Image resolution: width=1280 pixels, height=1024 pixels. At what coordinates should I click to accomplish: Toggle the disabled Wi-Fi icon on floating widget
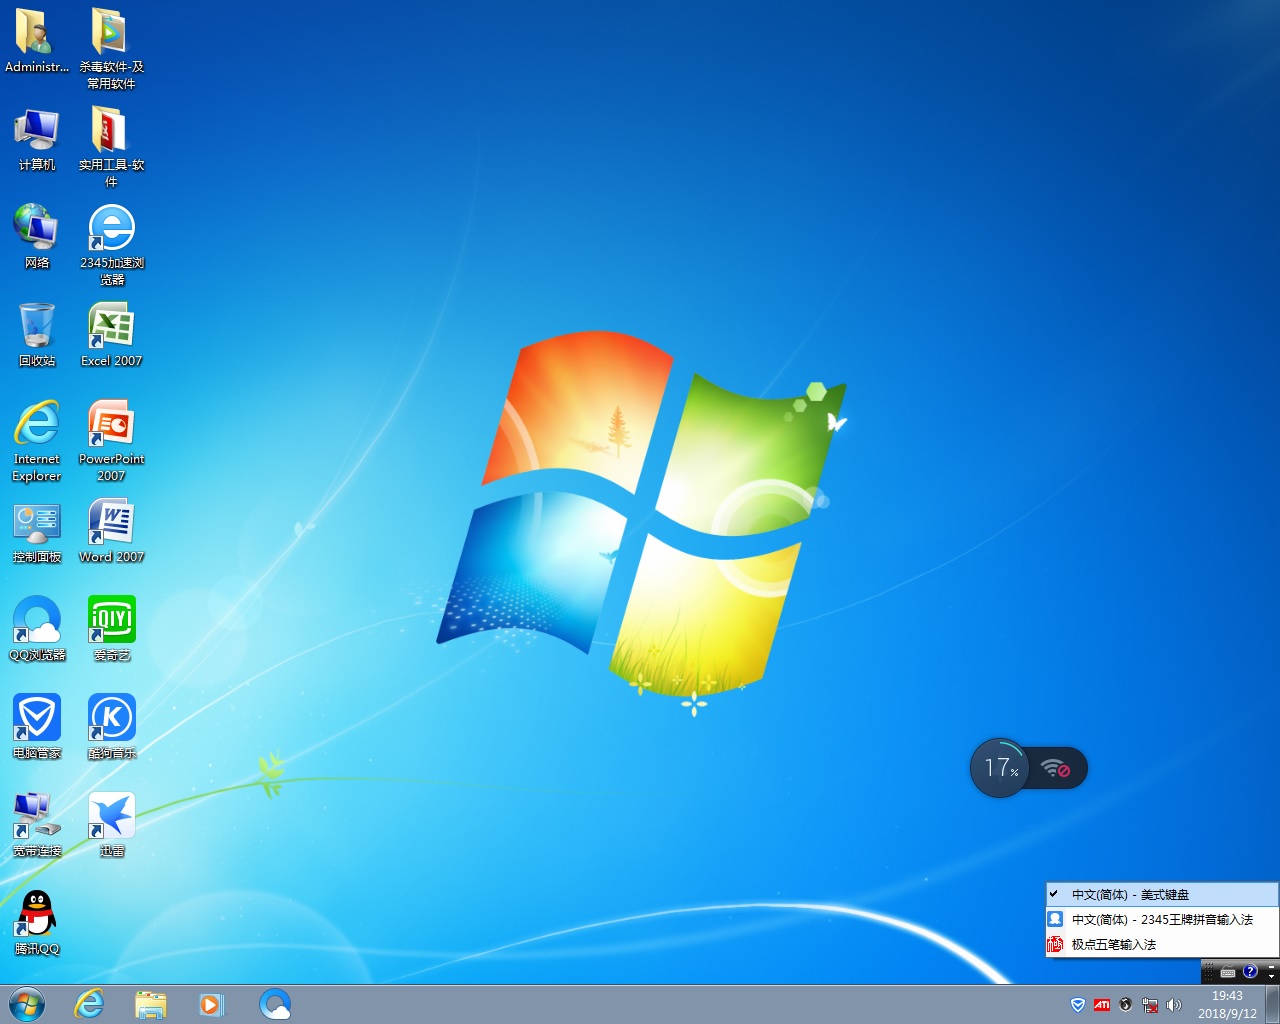click(1056, 769)
